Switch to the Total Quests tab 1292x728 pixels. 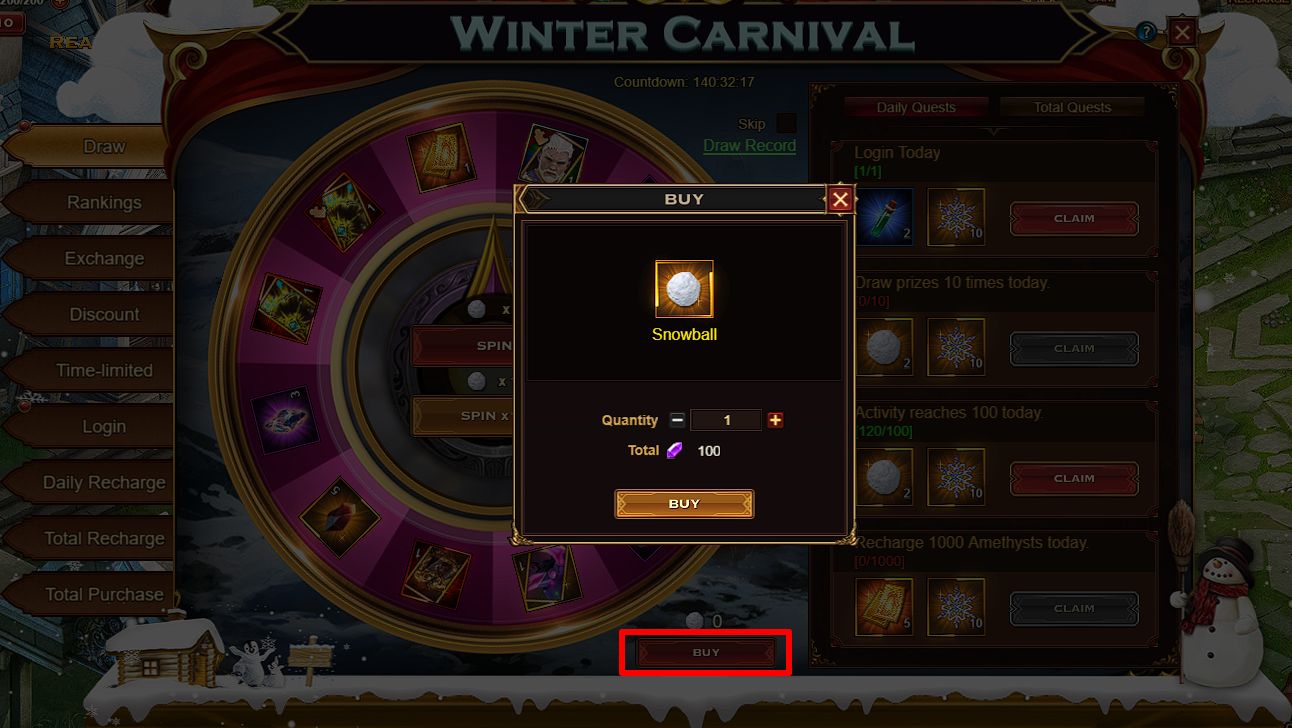point(1072,107)
